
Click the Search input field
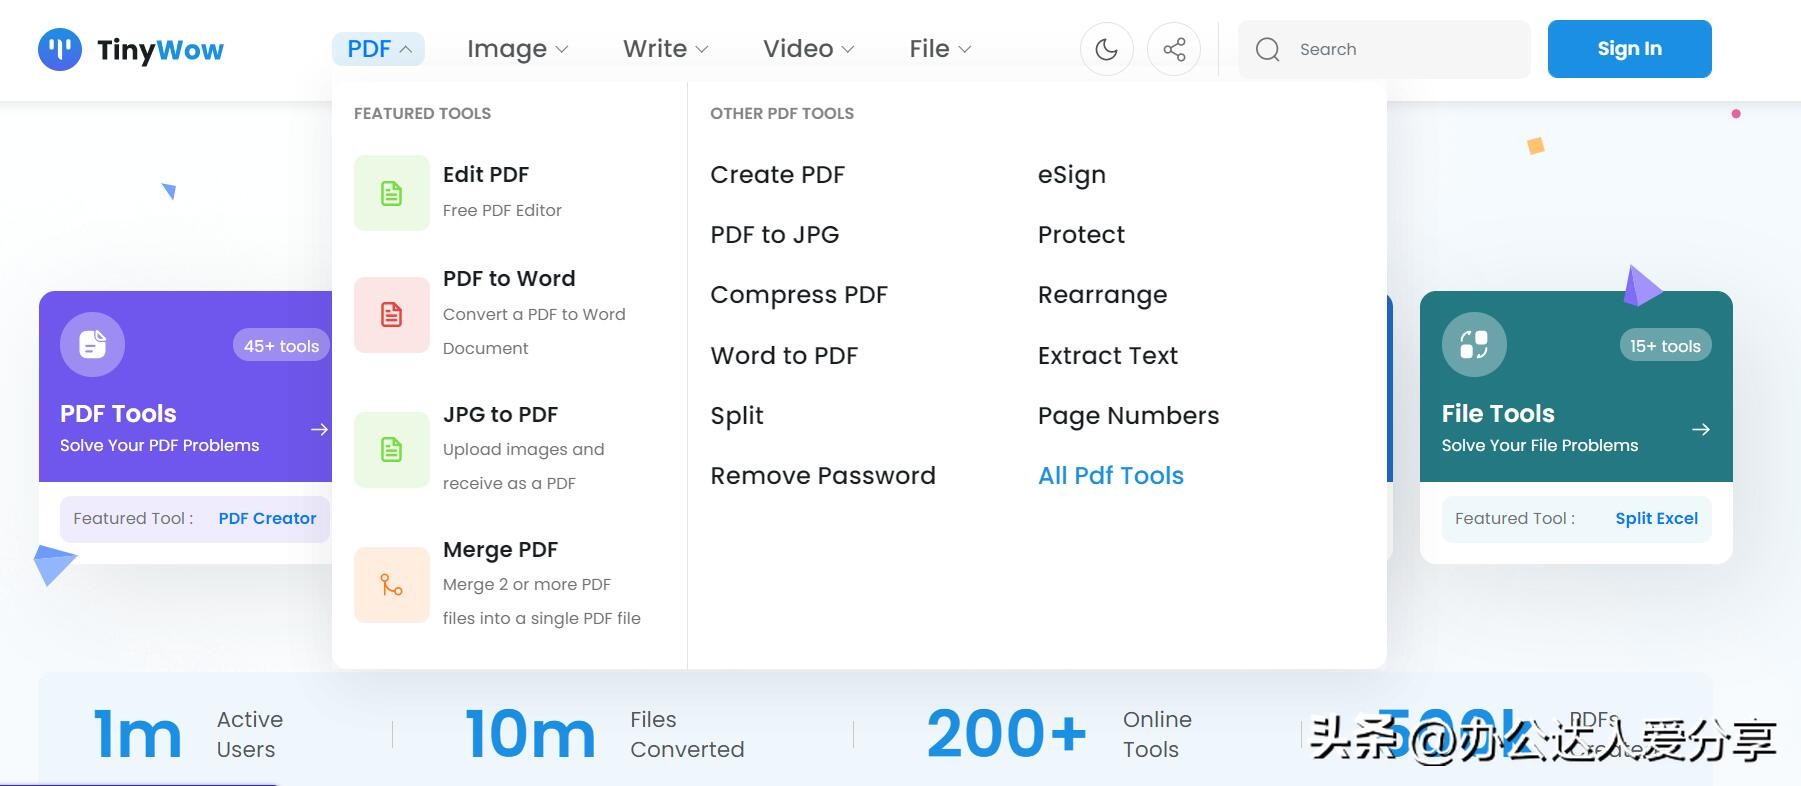[x=1384, y=49]
